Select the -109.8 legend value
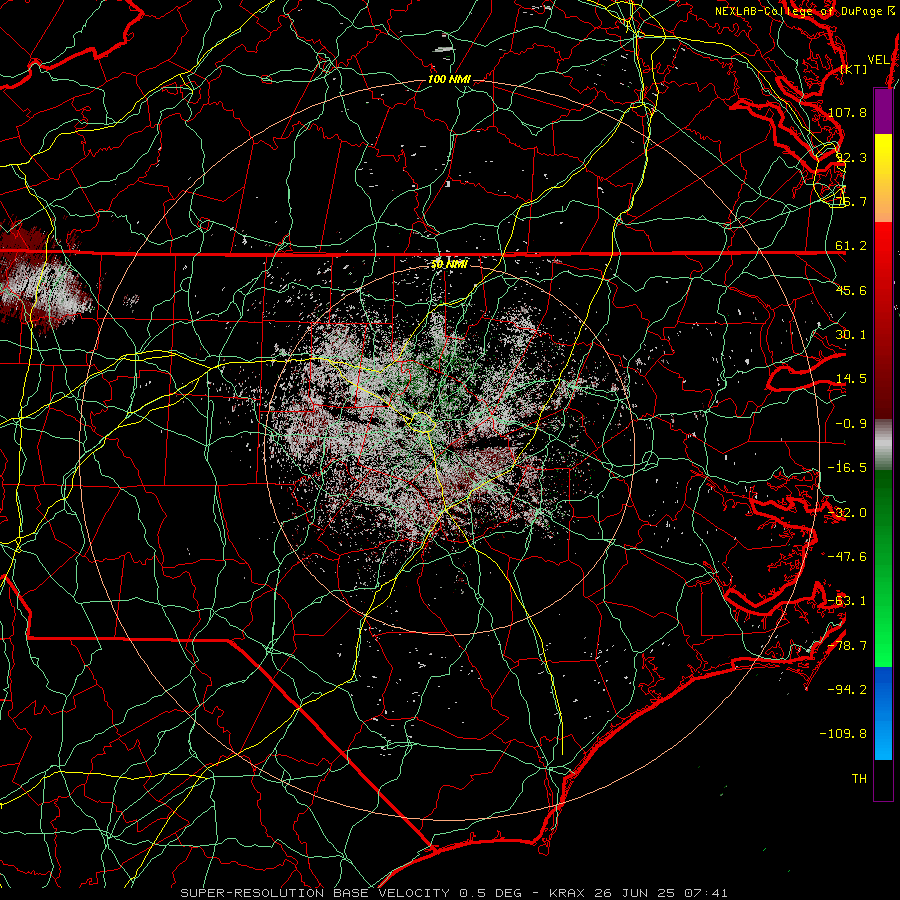The image size is (900, 900). tap(844, 734)
